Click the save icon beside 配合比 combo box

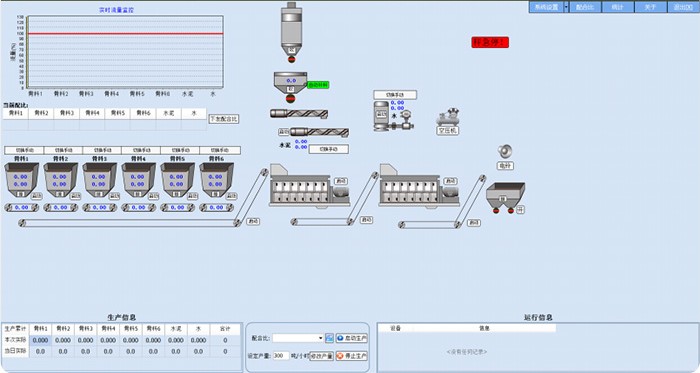tap(329, 338)
